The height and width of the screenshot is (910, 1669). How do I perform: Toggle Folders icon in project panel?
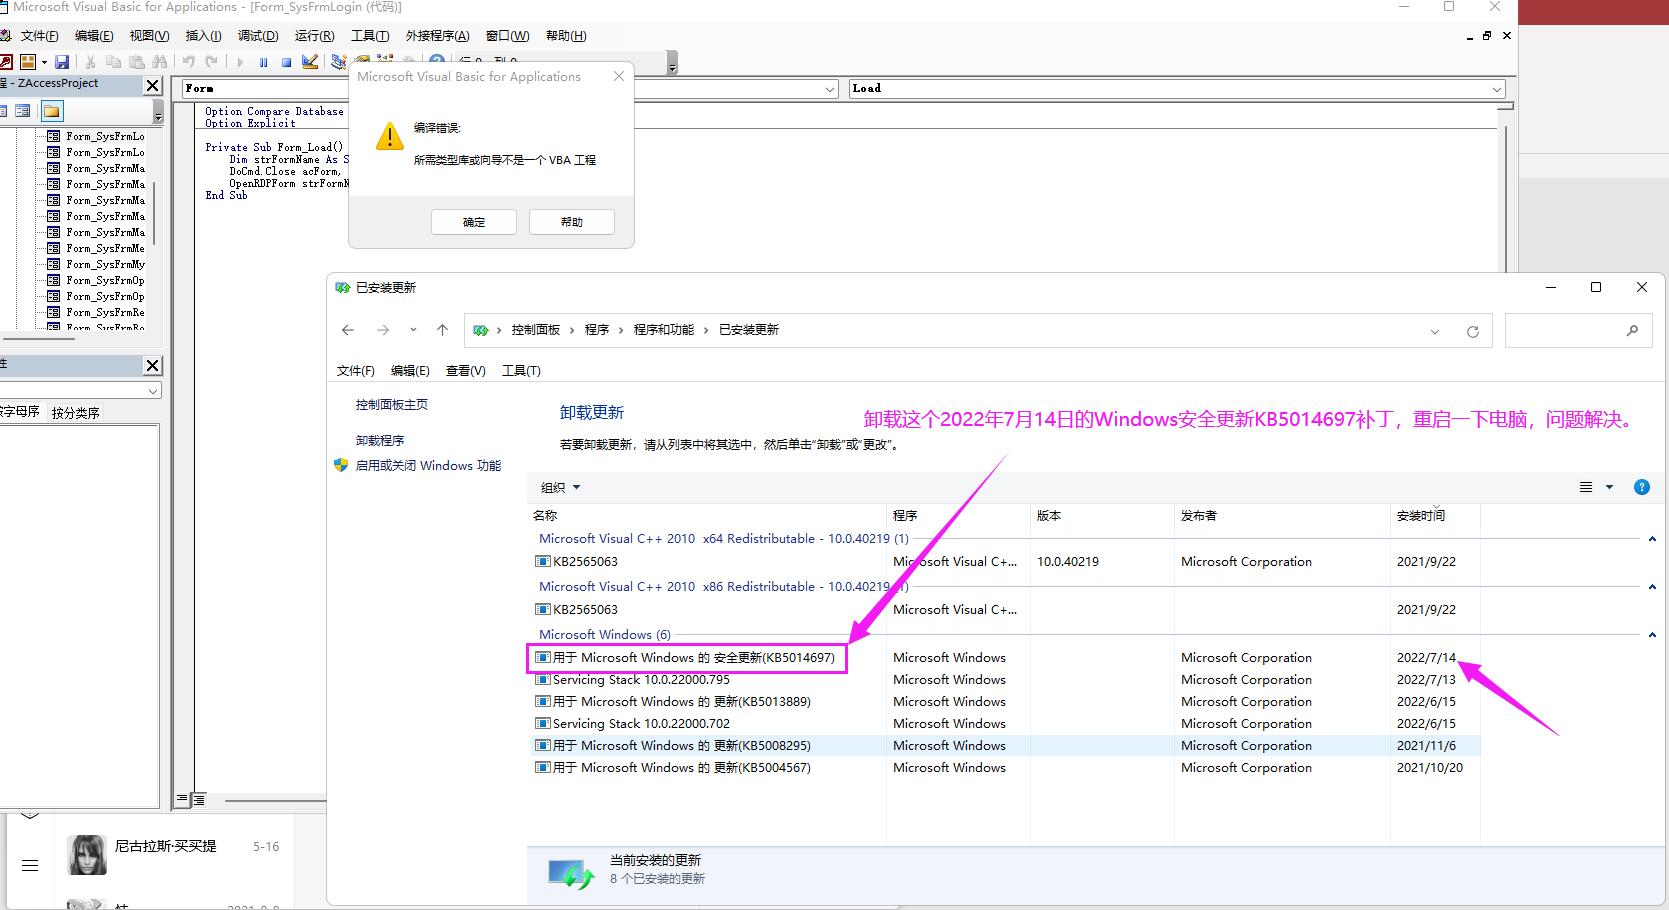52,111
